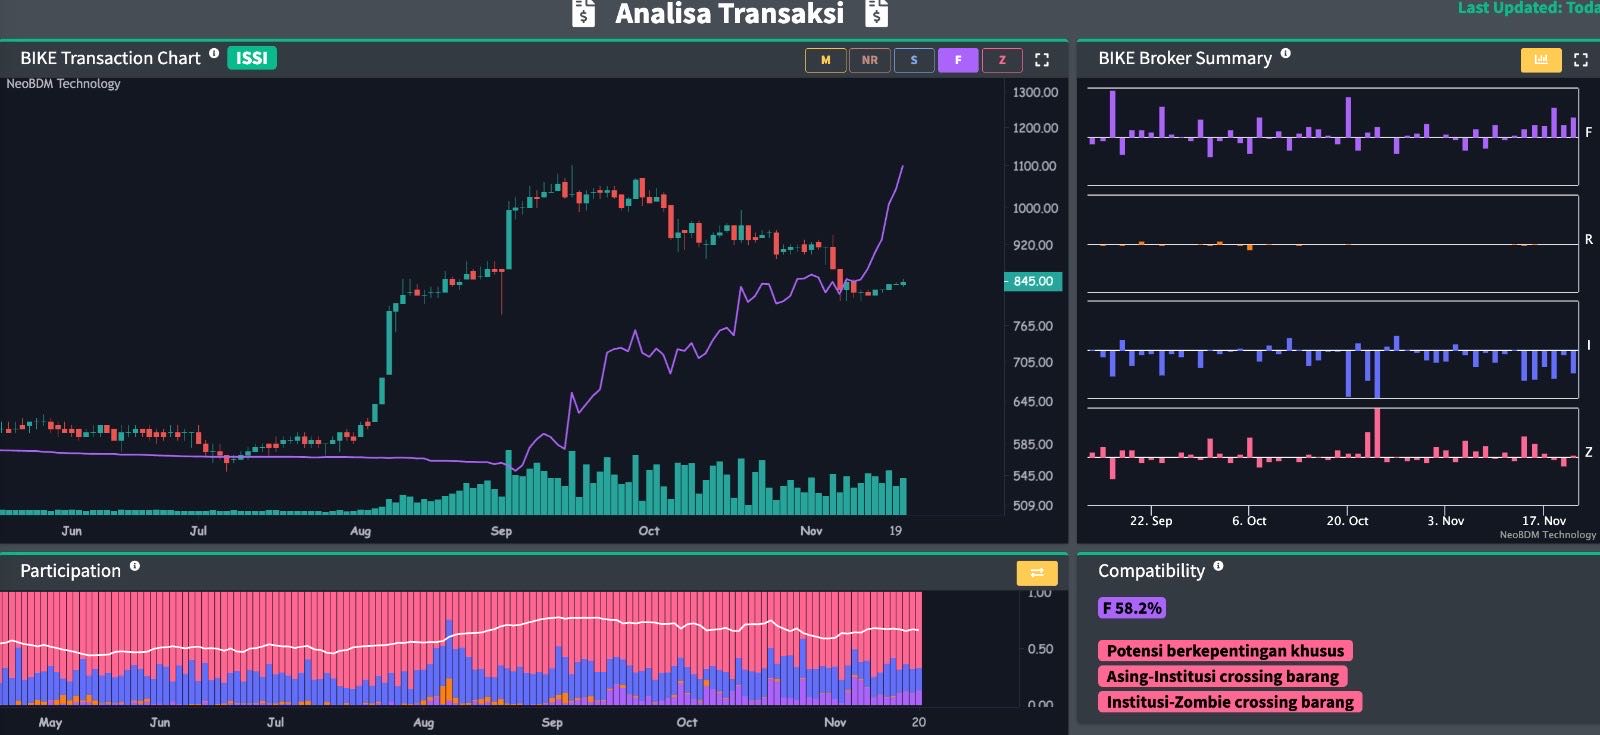Click the Z row label in Broker Summary
This screenshot has height=735, width=1600.
(x=1588, y=452)
